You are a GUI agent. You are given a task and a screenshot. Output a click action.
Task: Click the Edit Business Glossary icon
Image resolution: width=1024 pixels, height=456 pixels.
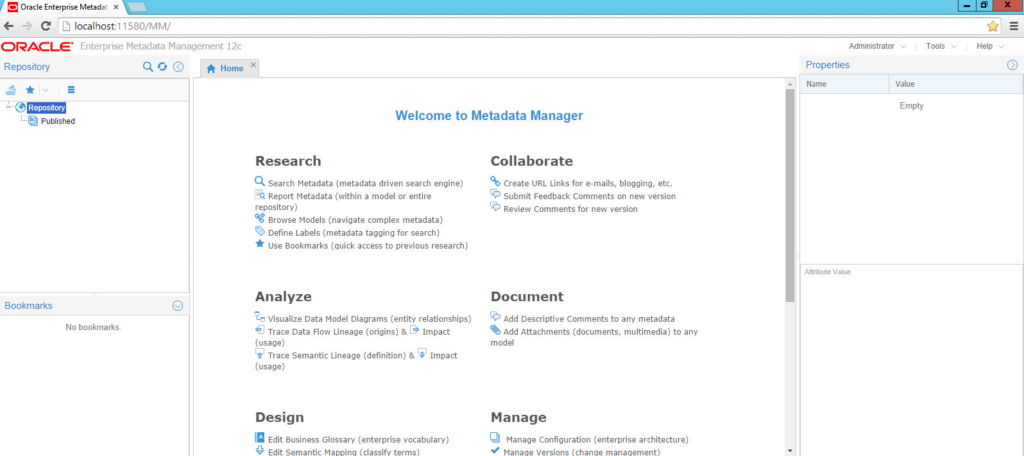(260, 438)
